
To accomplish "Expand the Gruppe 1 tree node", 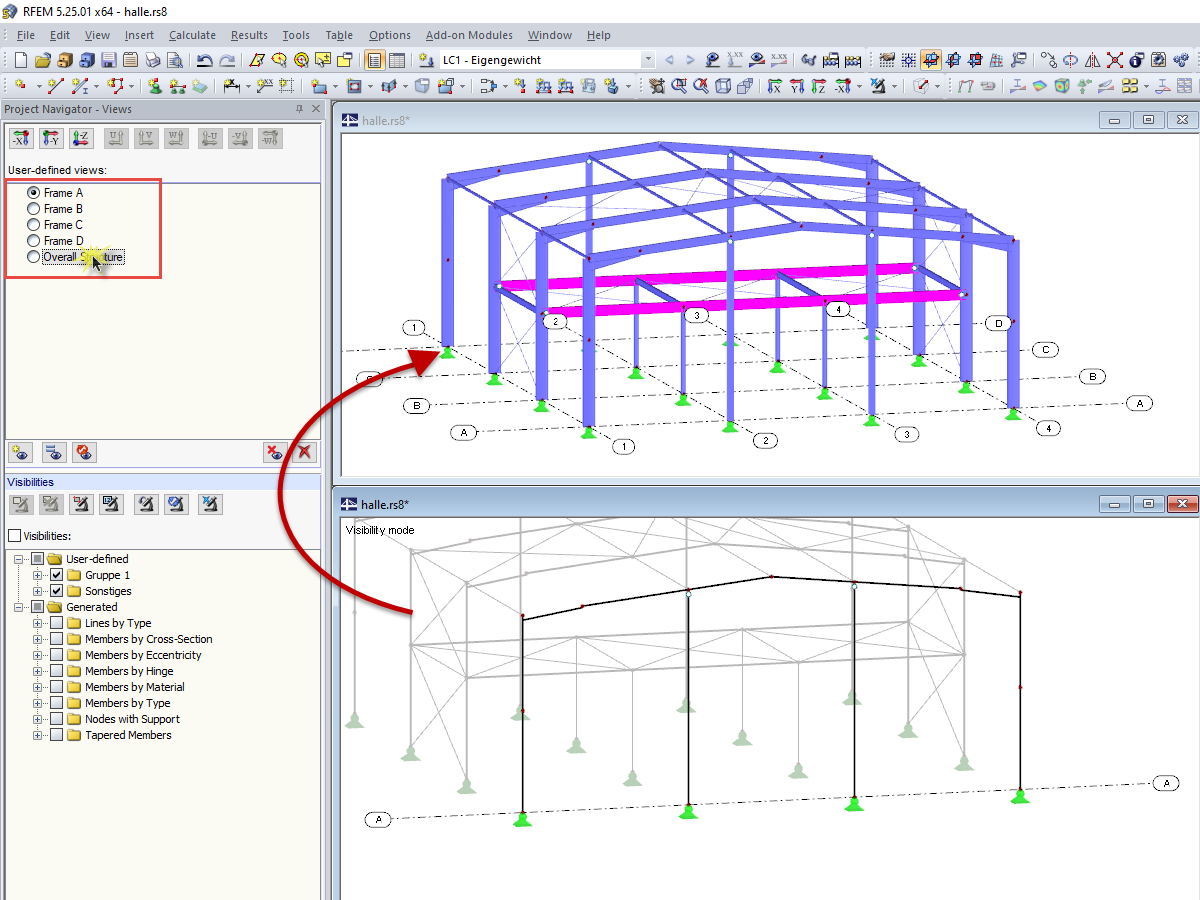I will coord(38,575).
